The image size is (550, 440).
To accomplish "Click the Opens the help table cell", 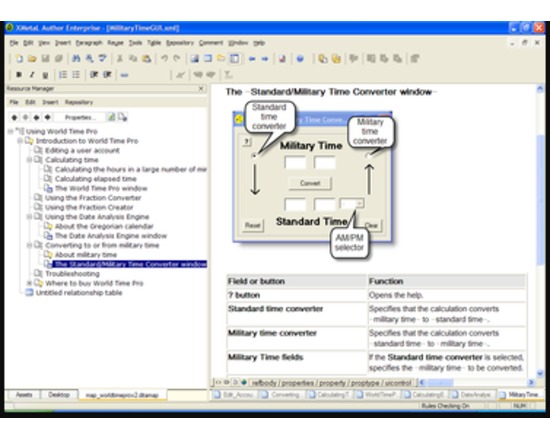I will click(x=447, y=295).
